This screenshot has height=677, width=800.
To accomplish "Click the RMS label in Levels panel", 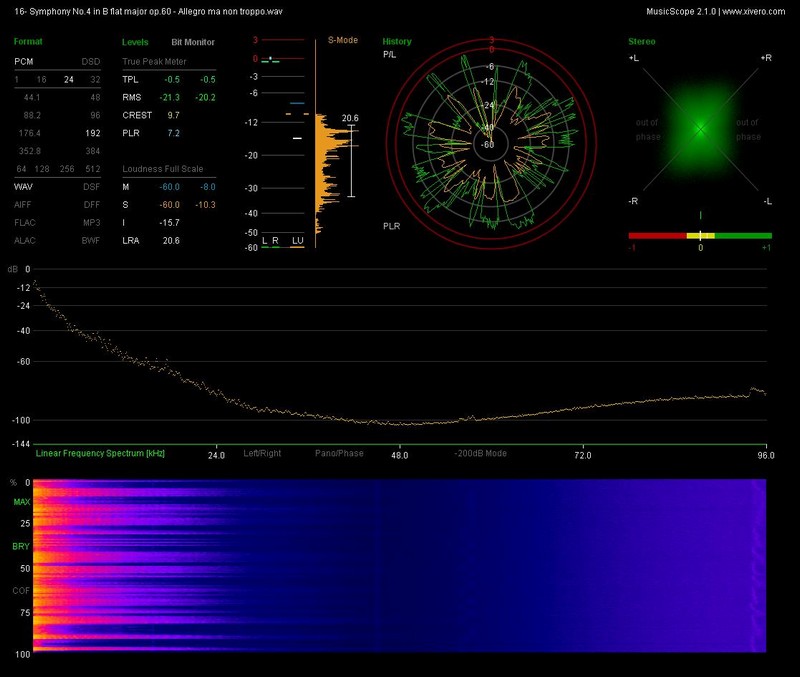I will (x=132, y=97).
